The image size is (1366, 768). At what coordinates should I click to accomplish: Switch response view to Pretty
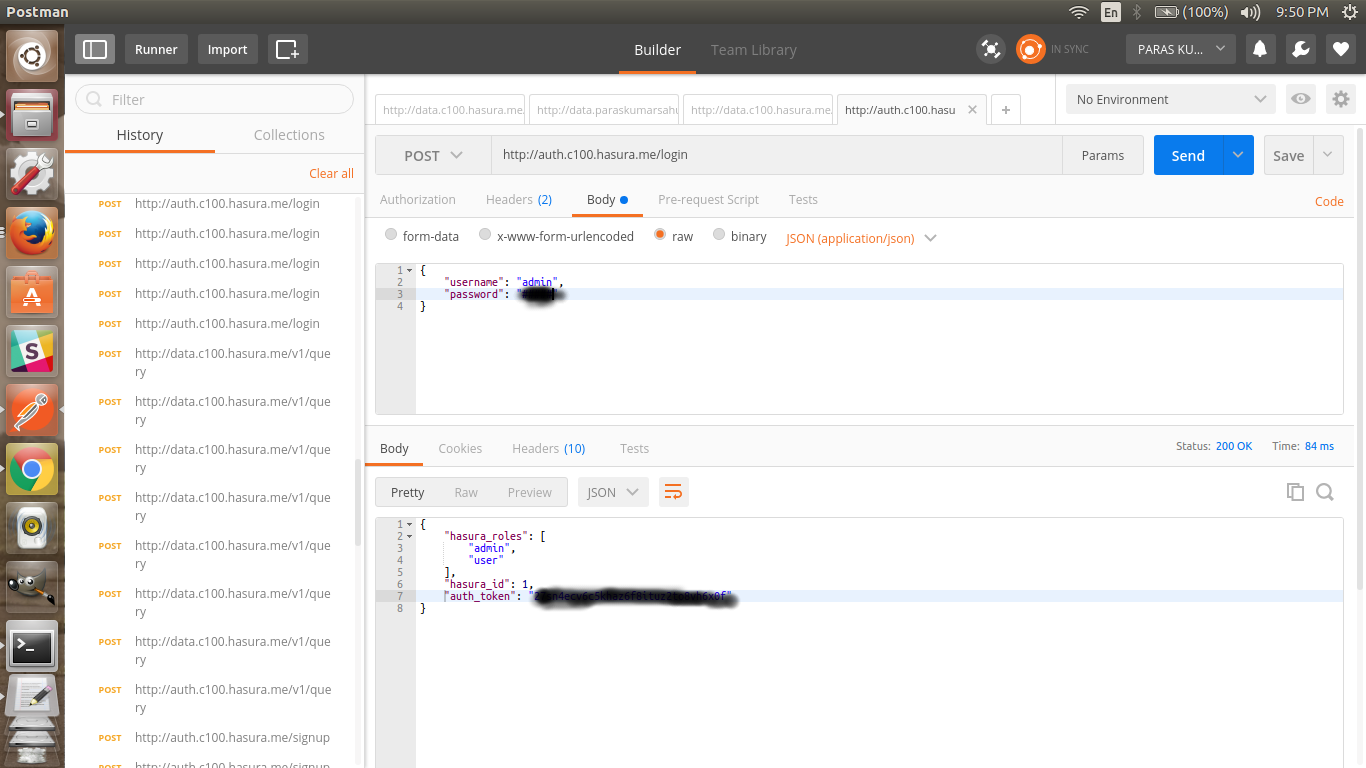click(408, 492)
